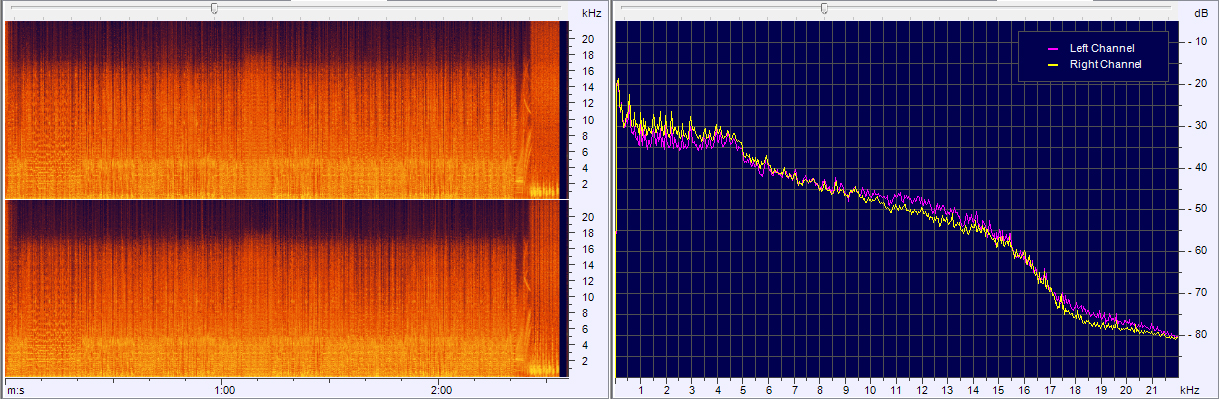Click the yellow Right Channel line sample in legend
The image size is (1220, 399).
pyautogui.click(x=1053, y=64)
